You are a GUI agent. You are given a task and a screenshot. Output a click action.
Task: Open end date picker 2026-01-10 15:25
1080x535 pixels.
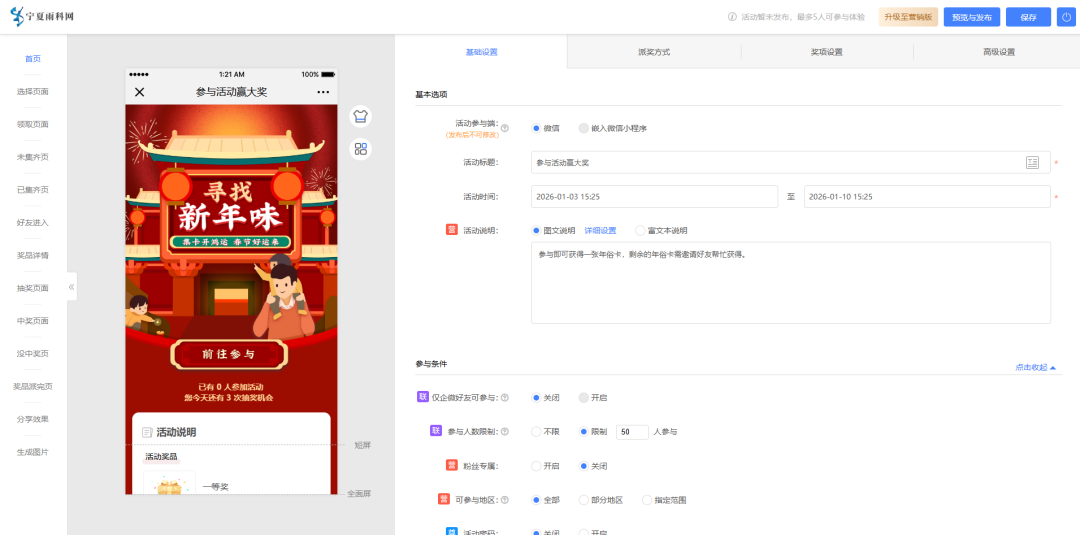(x=927, y=196)
